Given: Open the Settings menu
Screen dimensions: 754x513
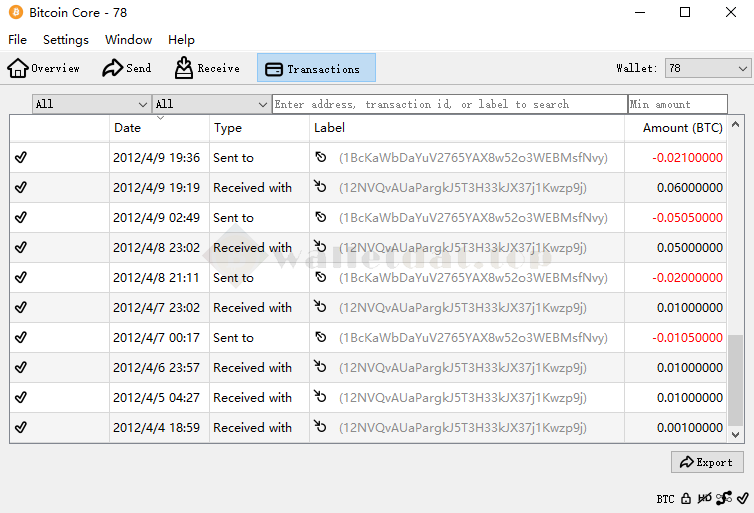Looking at the screenshot, I should [66, 40].
